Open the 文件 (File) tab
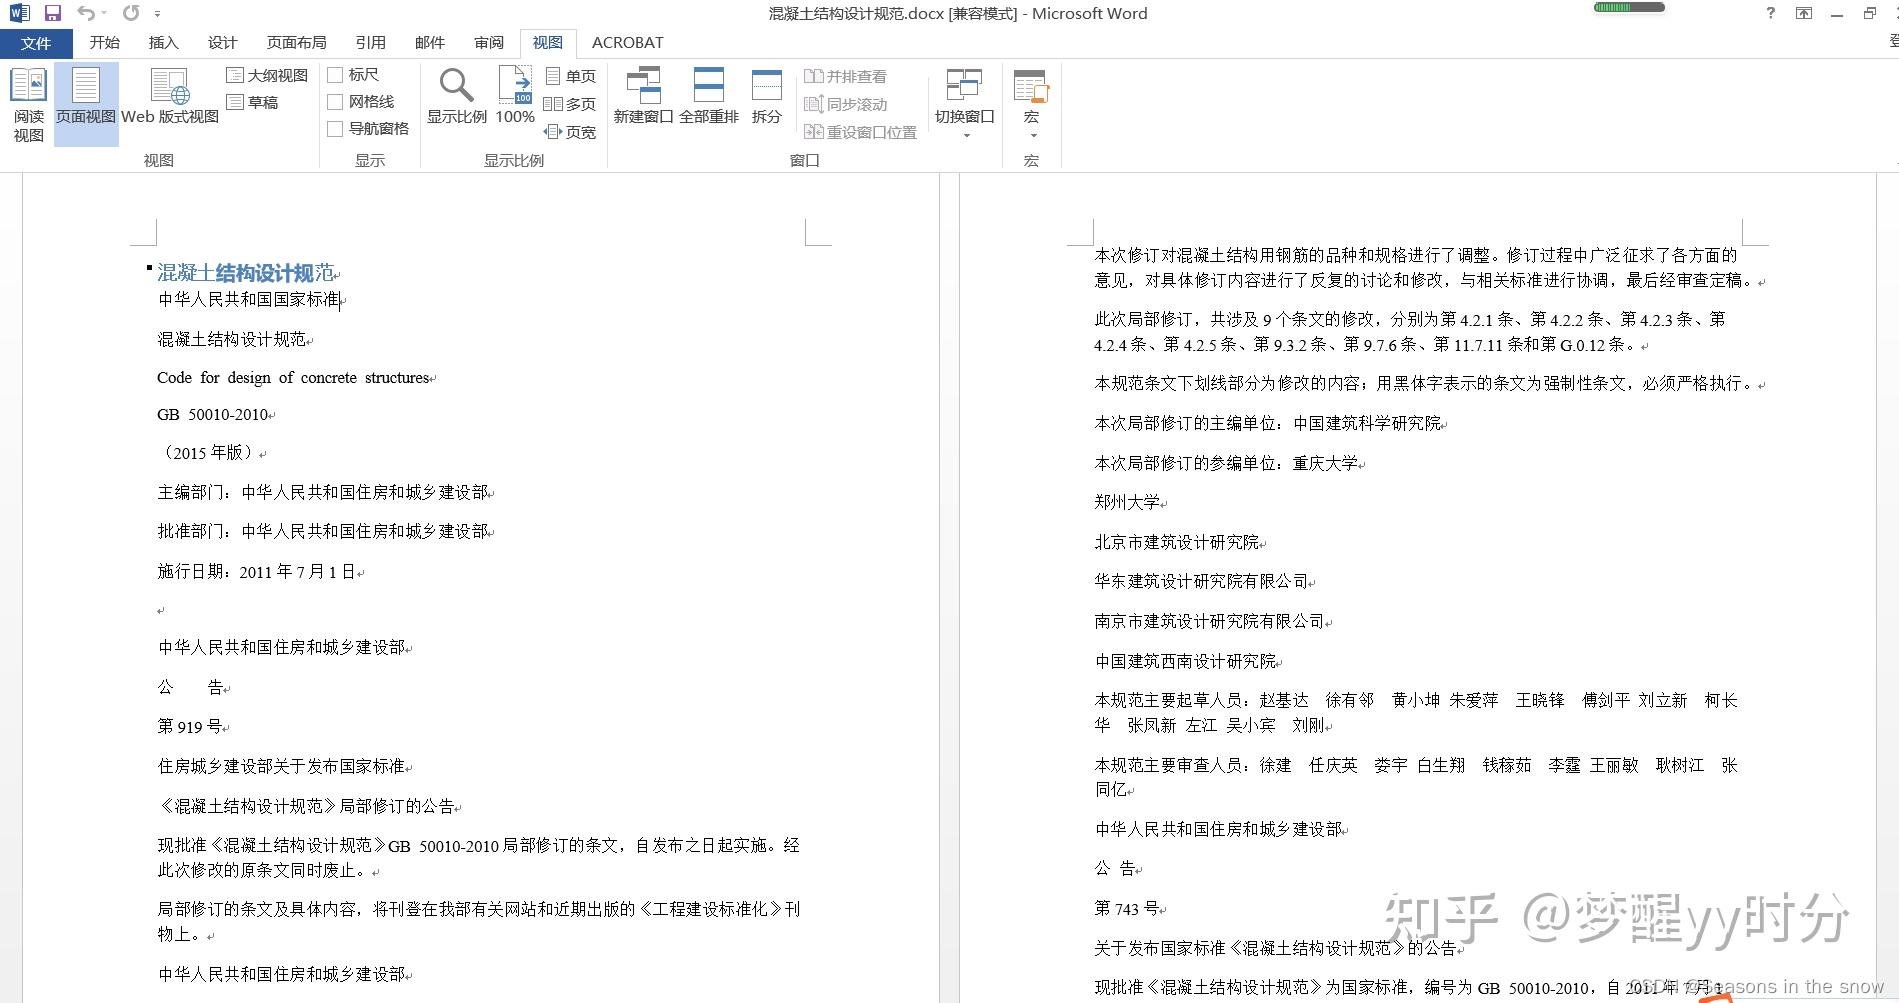 (x=36, y=43)
